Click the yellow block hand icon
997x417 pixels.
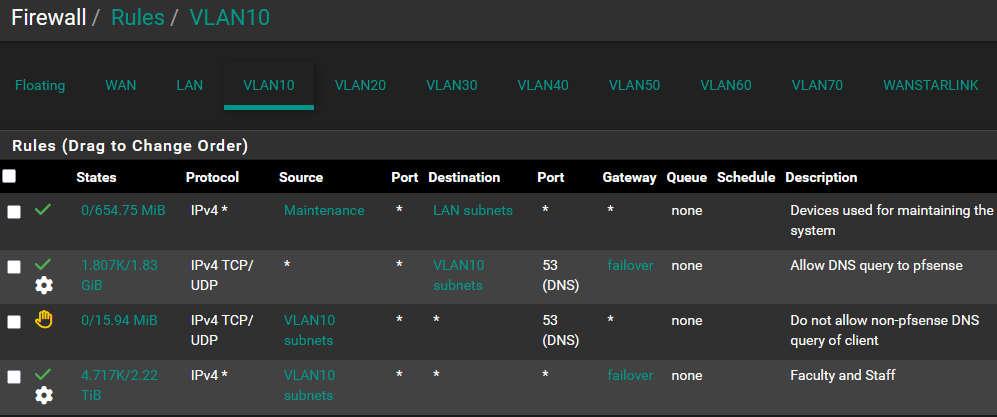point(43,320)
